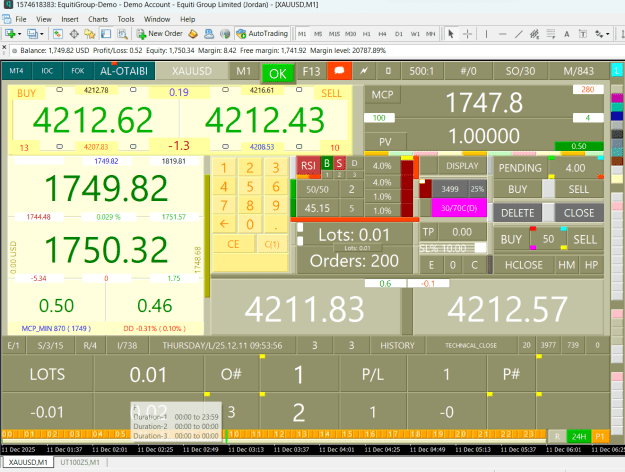
Task: Select the text label tool
Action: coord(583,34)
